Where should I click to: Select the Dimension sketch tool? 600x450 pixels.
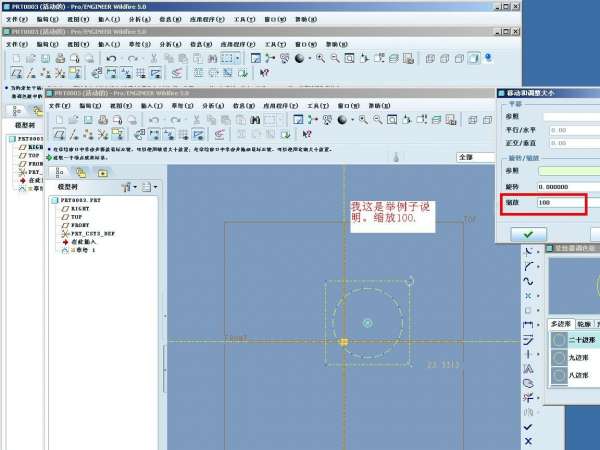[x=528, y=324]
